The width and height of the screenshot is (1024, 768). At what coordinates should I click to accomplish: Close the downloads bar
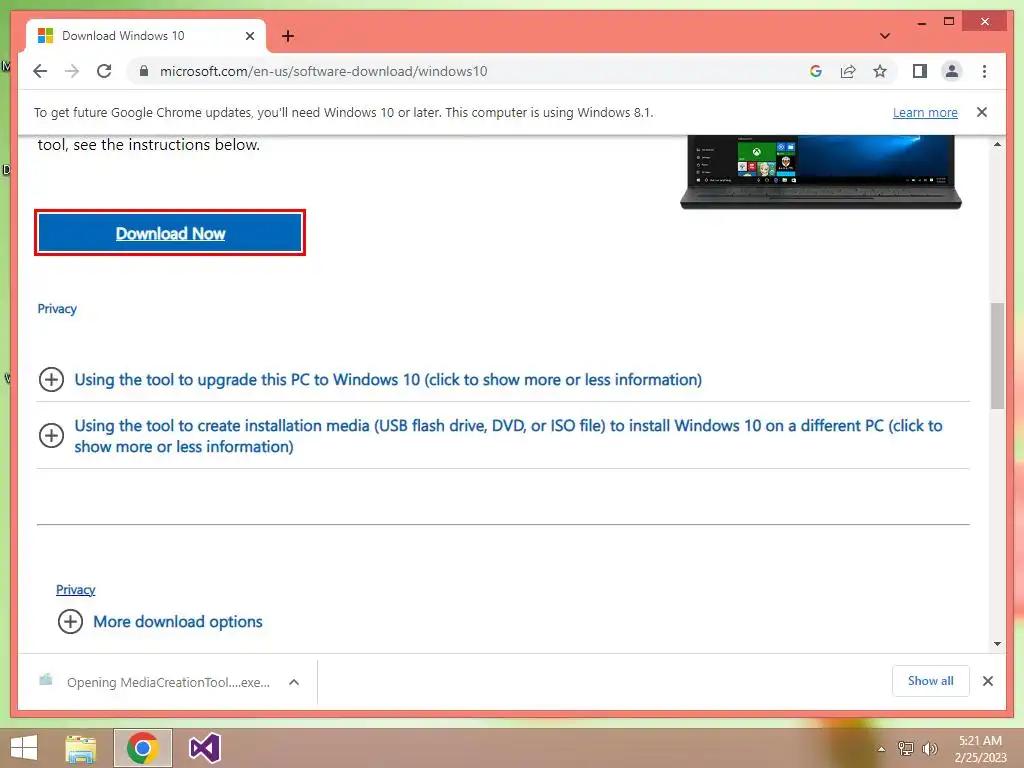[987, 681]
